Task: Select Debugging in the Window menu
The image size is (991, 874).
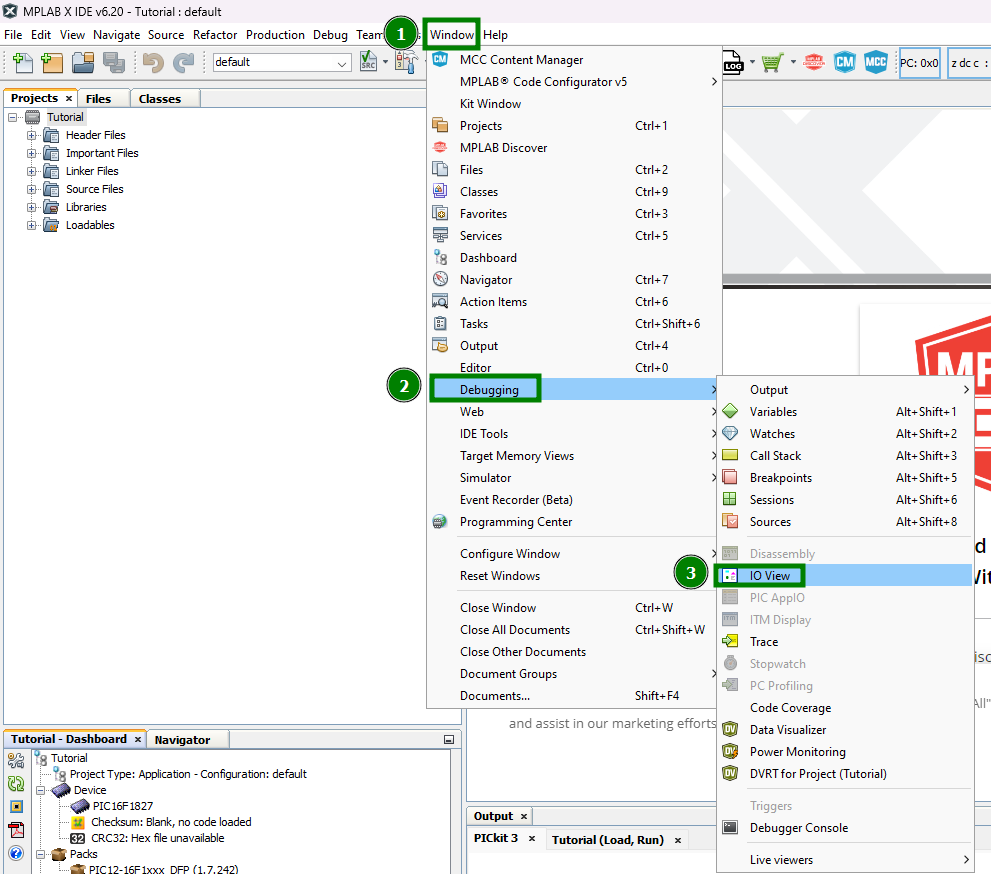Action: click(x=574, y=389)
